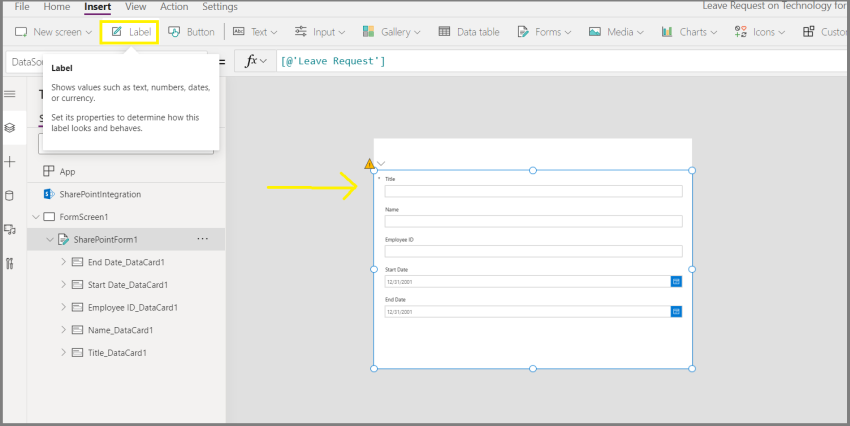The height and width of the screenshot is (426, 850).
Task: Insert a Button control
Action: (191, 32)
